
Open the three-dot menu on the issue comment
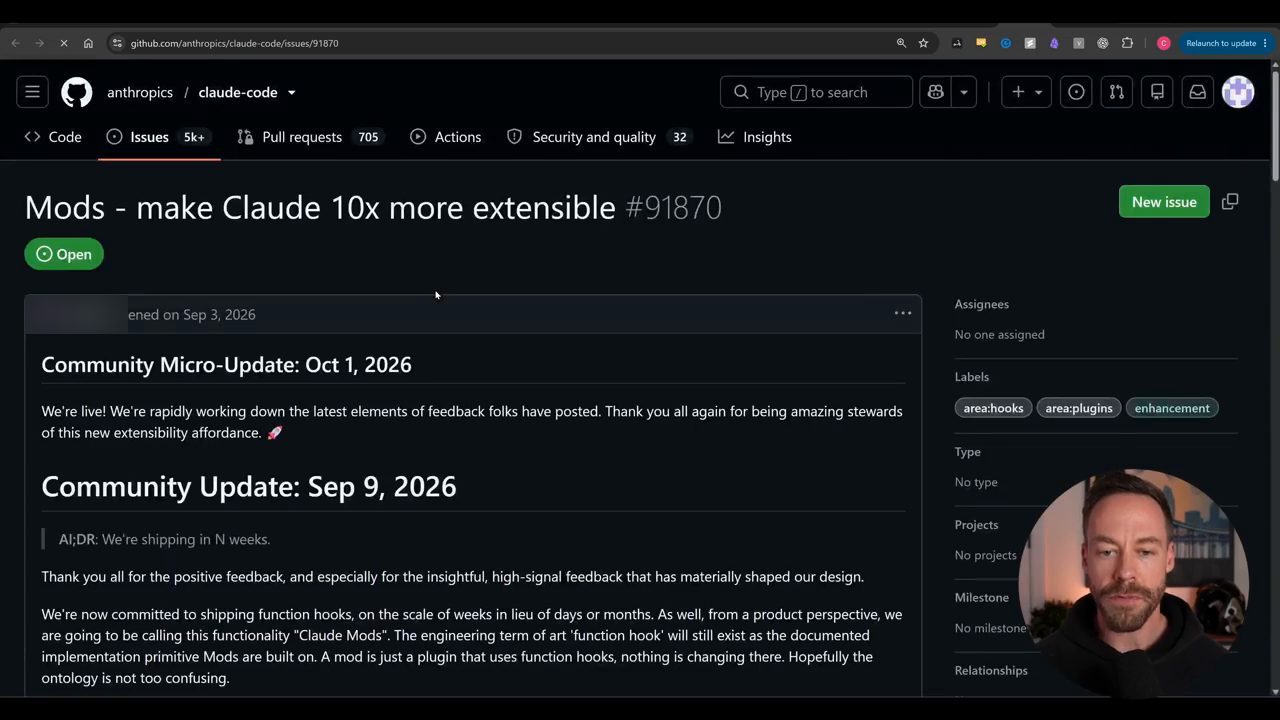click(903, 313)
